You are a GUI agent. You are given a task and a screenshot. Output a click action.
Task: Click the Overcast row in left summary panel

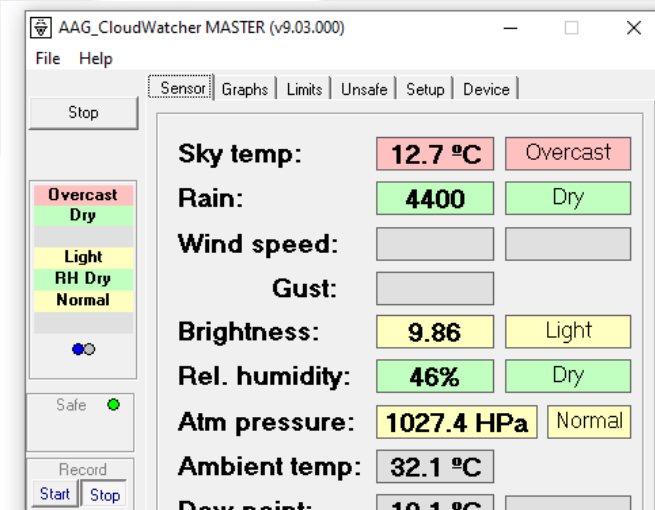click(84, 195)
